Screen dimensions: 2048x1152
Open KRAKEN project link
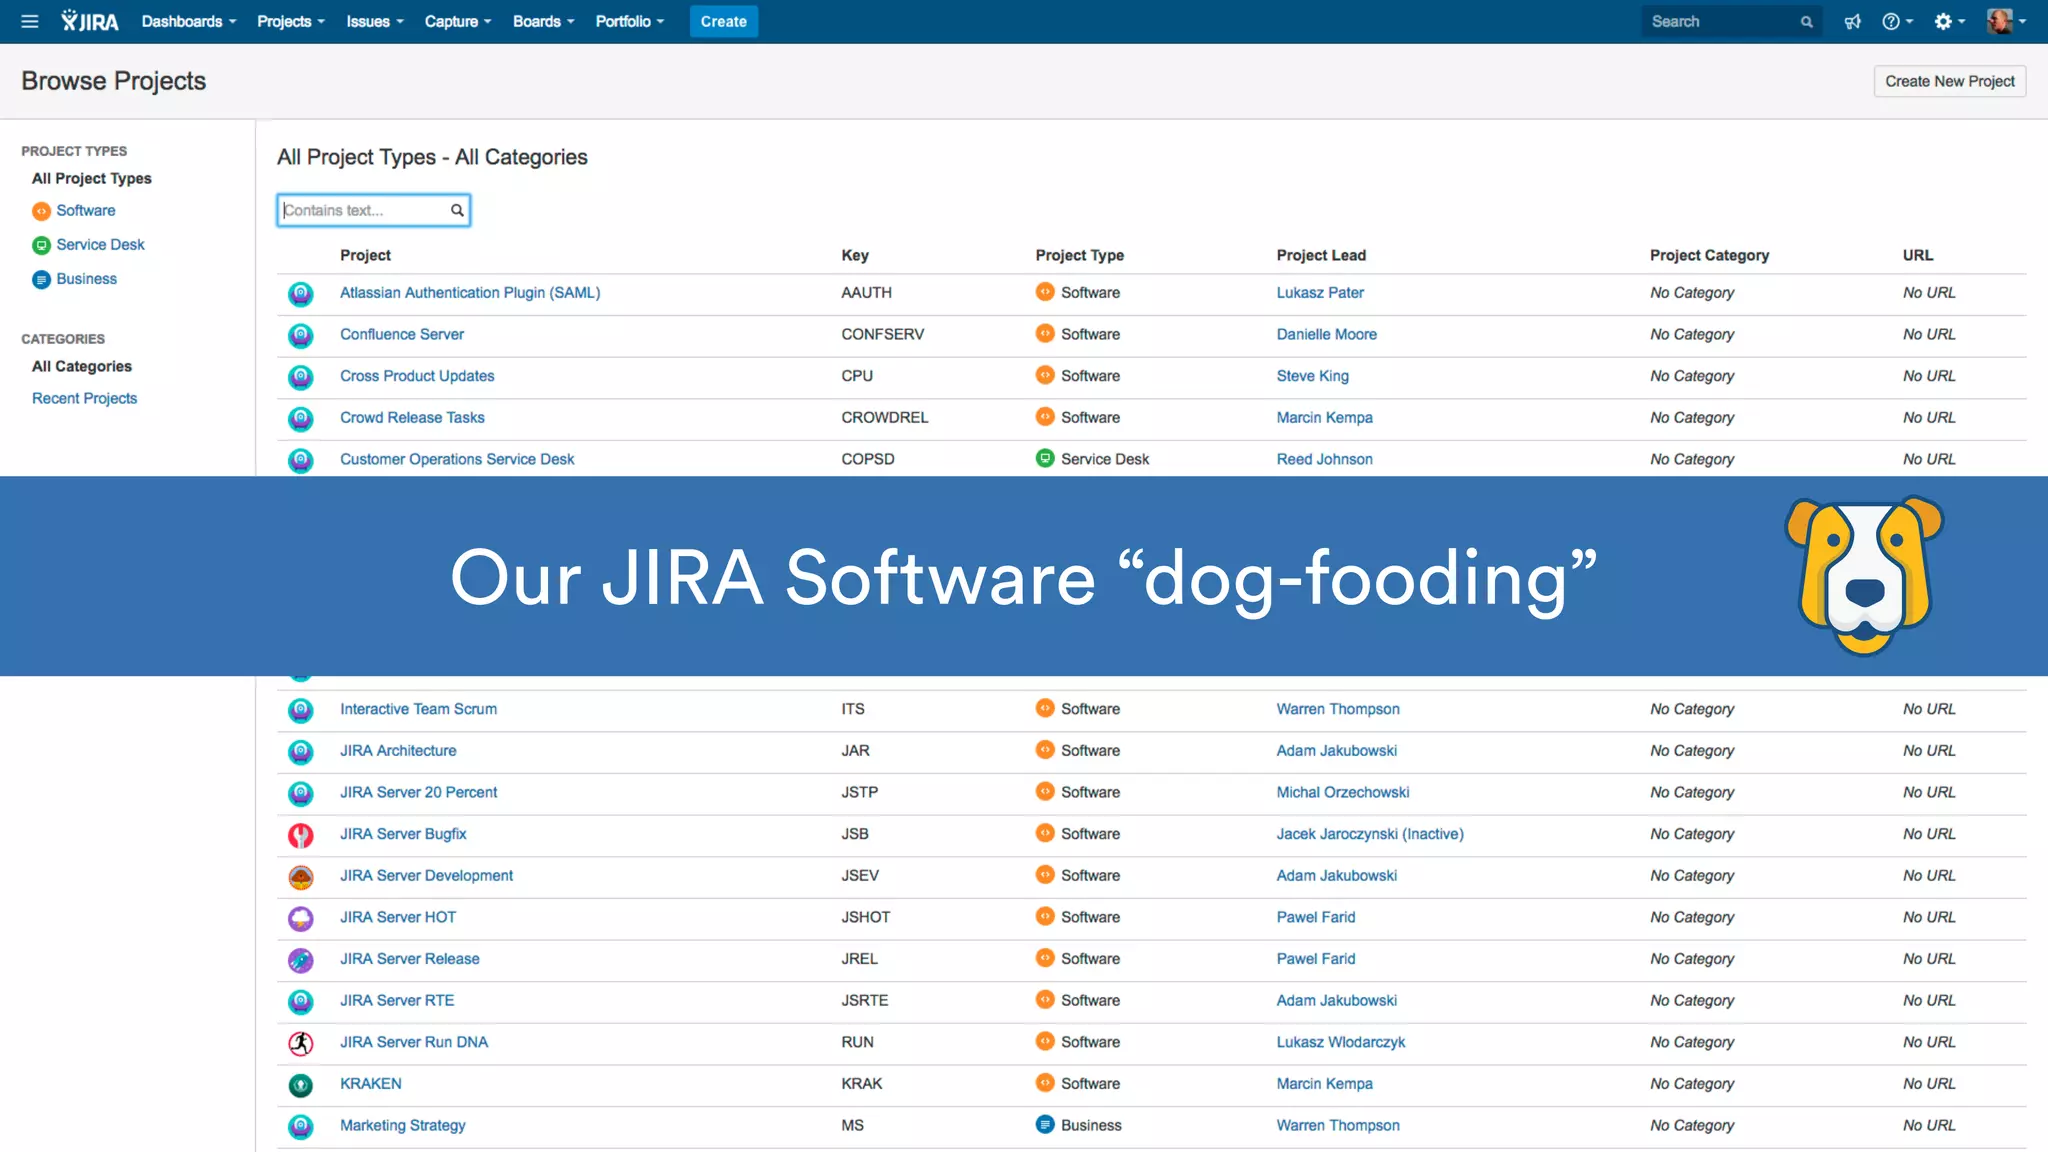[x=371, y=1083]
